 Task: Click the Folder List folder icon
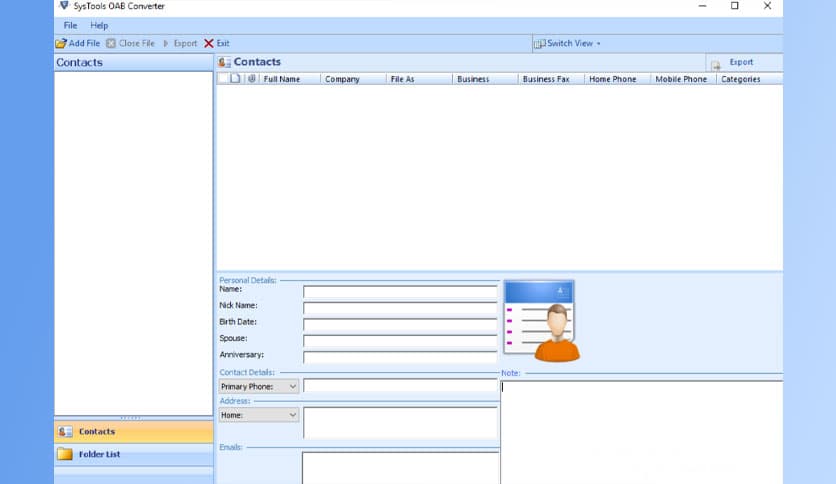coord(65,454)
